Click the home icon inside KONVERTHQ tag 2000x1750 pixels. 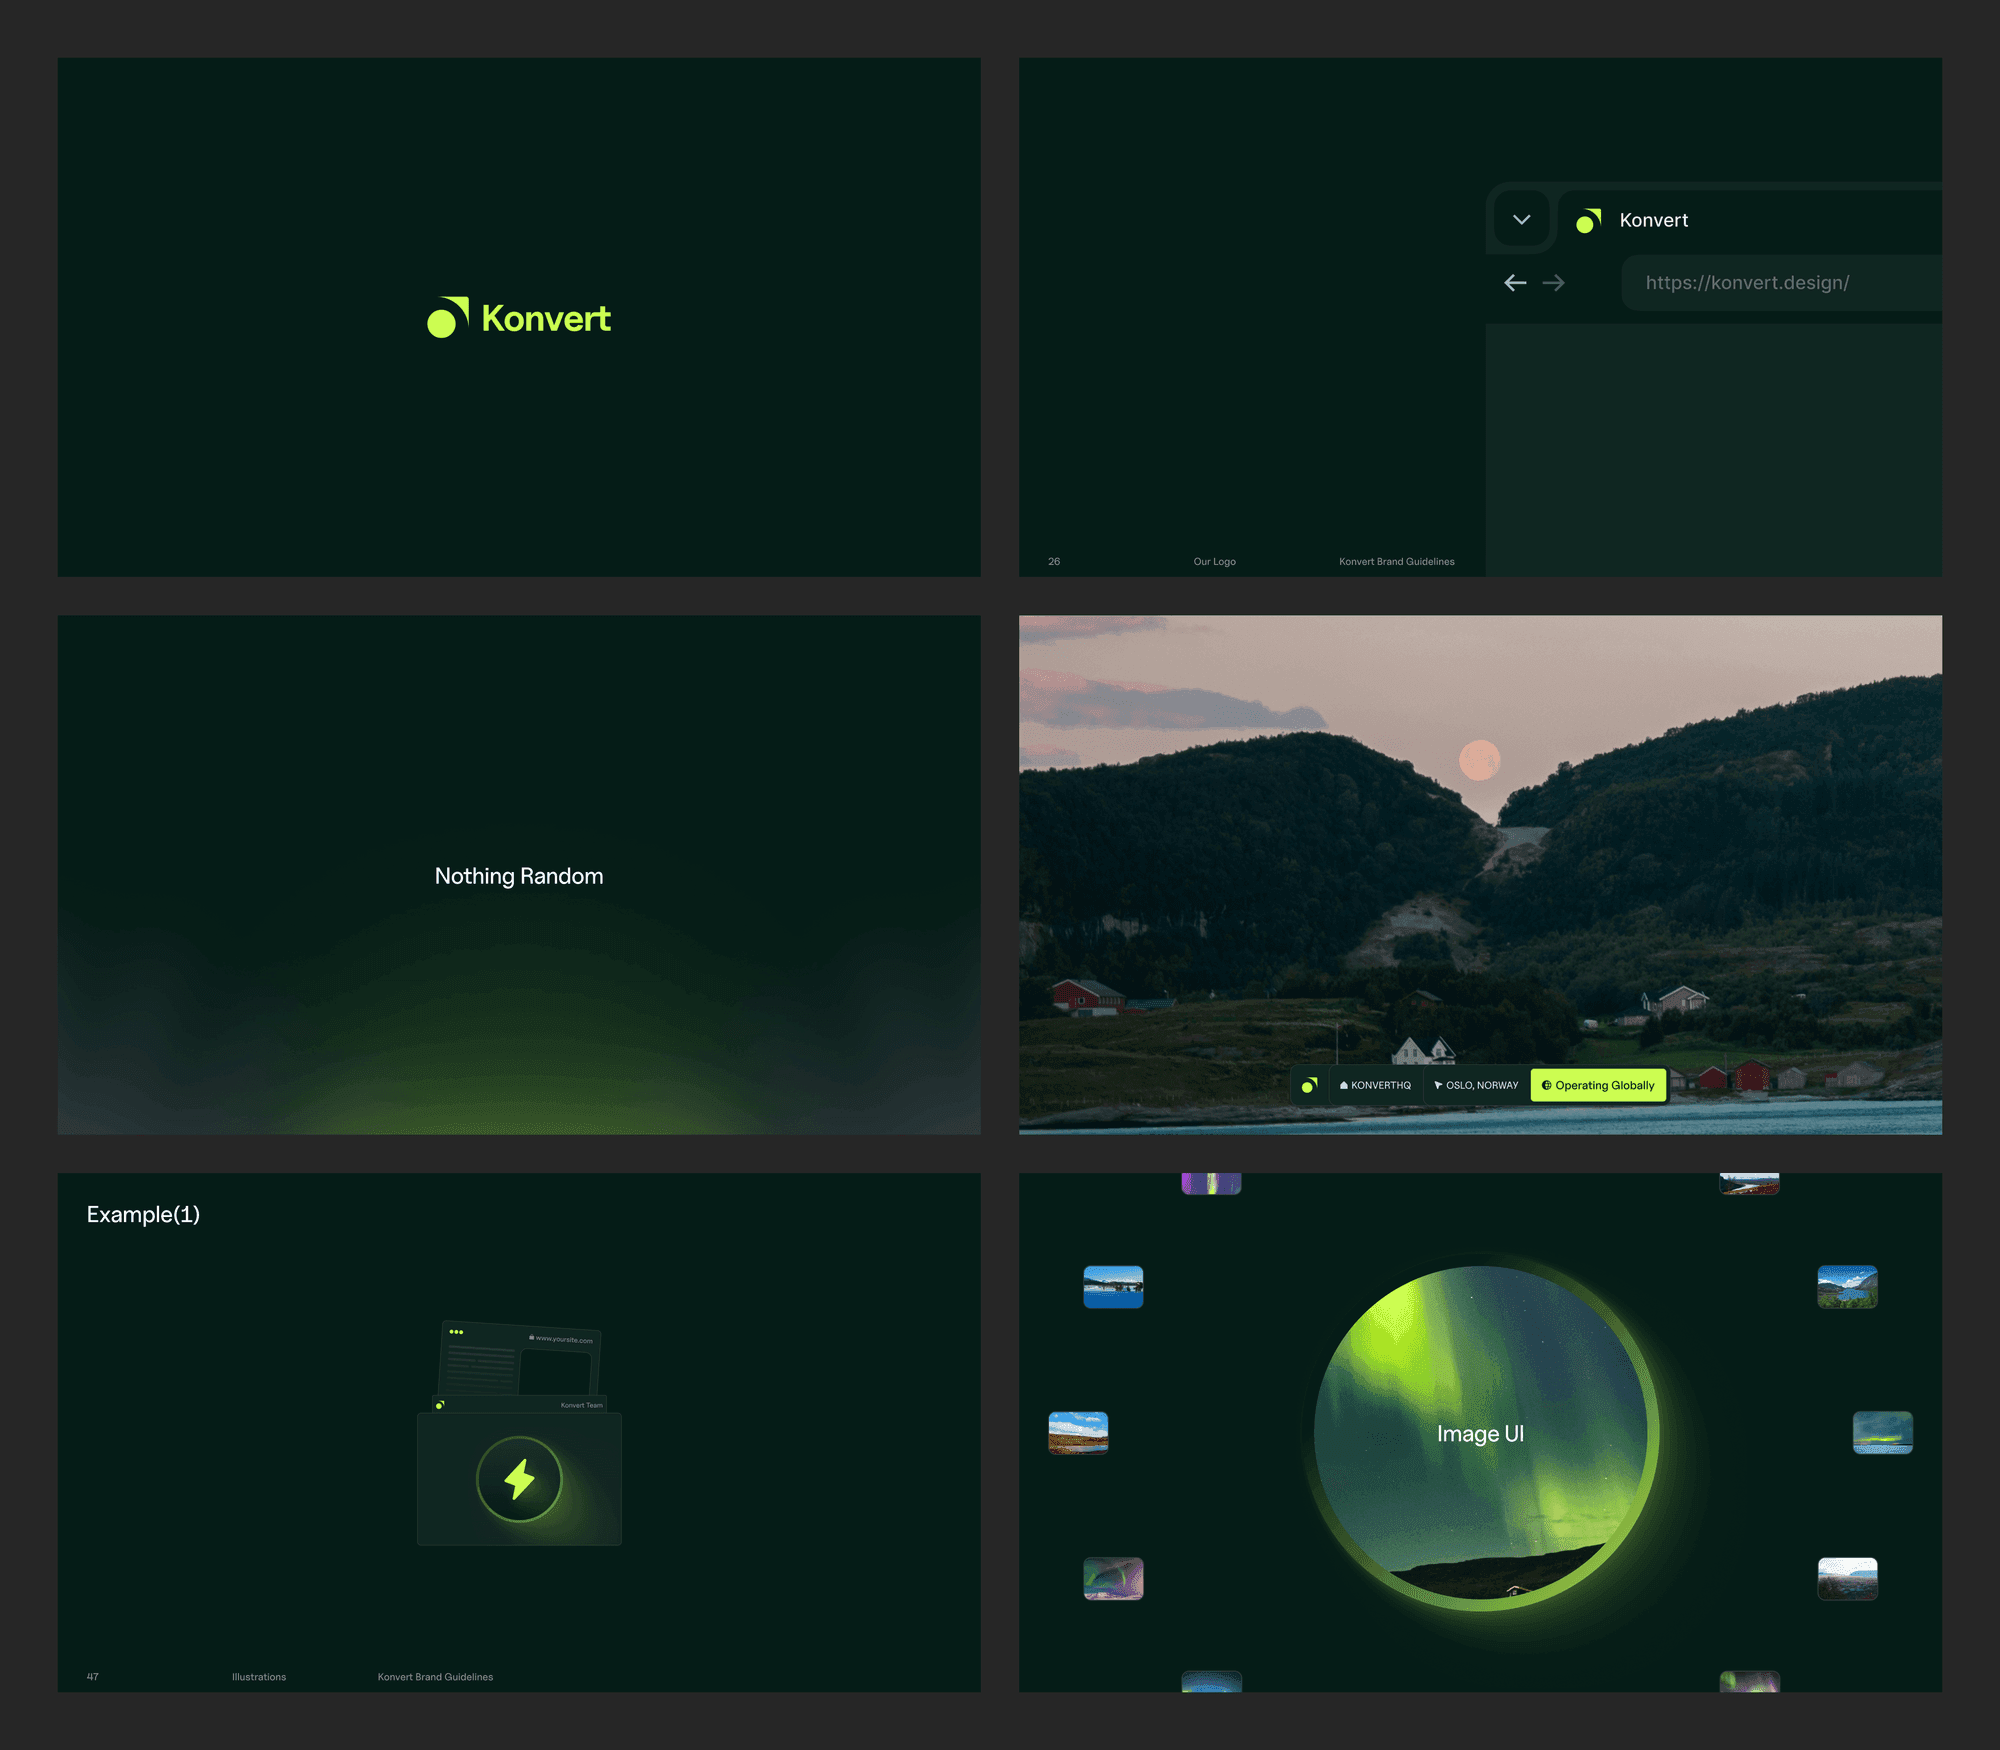(x=1344, y=1085)
